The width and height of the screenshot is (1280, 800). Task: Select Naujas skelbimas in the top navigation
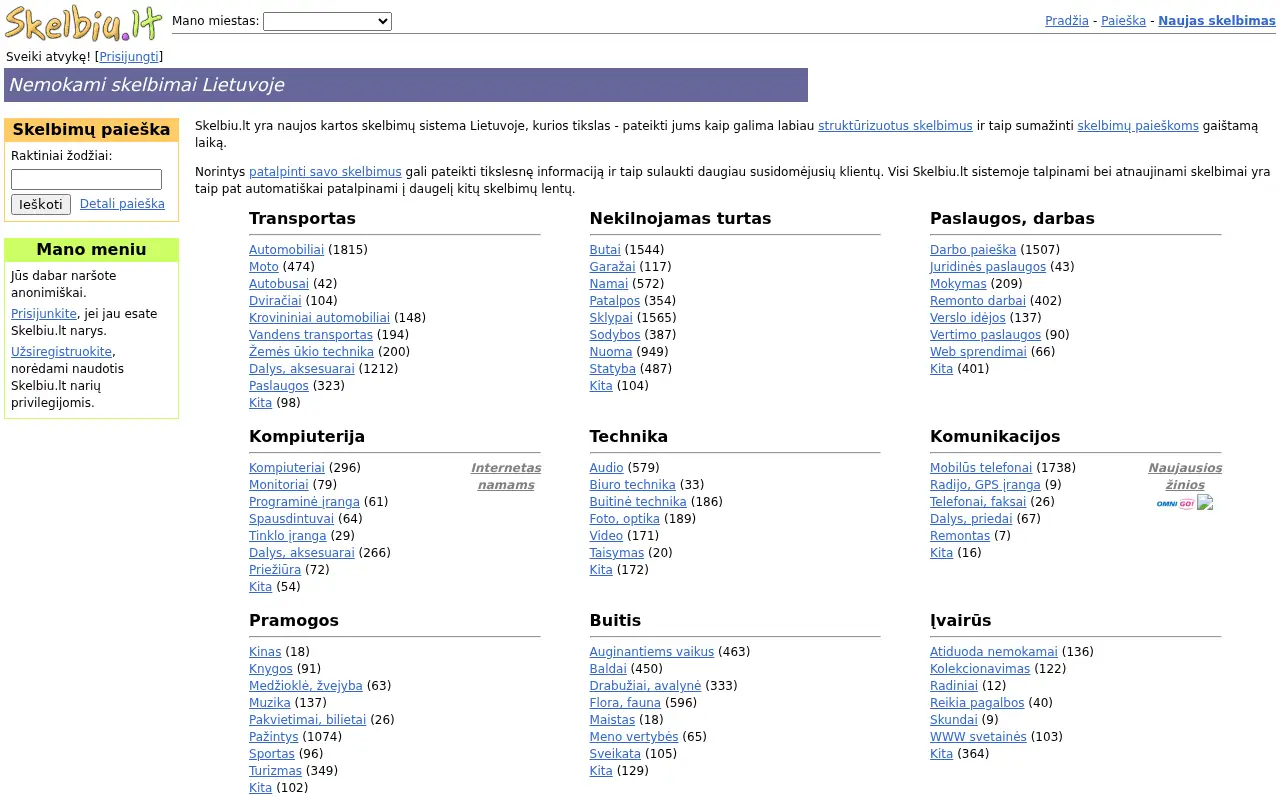pyautogui.click(x=1217, y=21)
